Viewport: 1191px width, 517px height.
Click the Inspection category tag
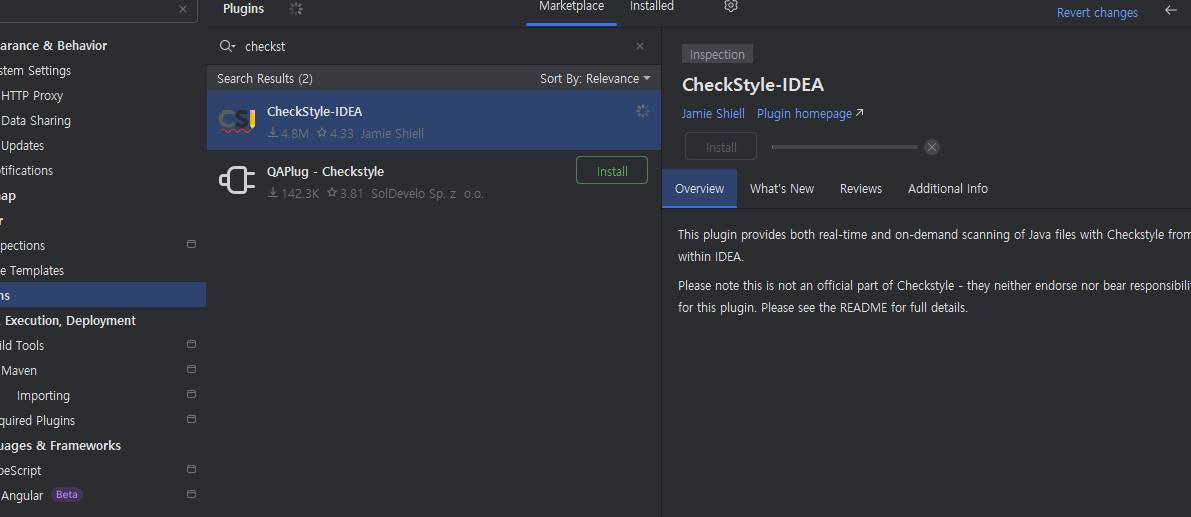coord(717,55)
